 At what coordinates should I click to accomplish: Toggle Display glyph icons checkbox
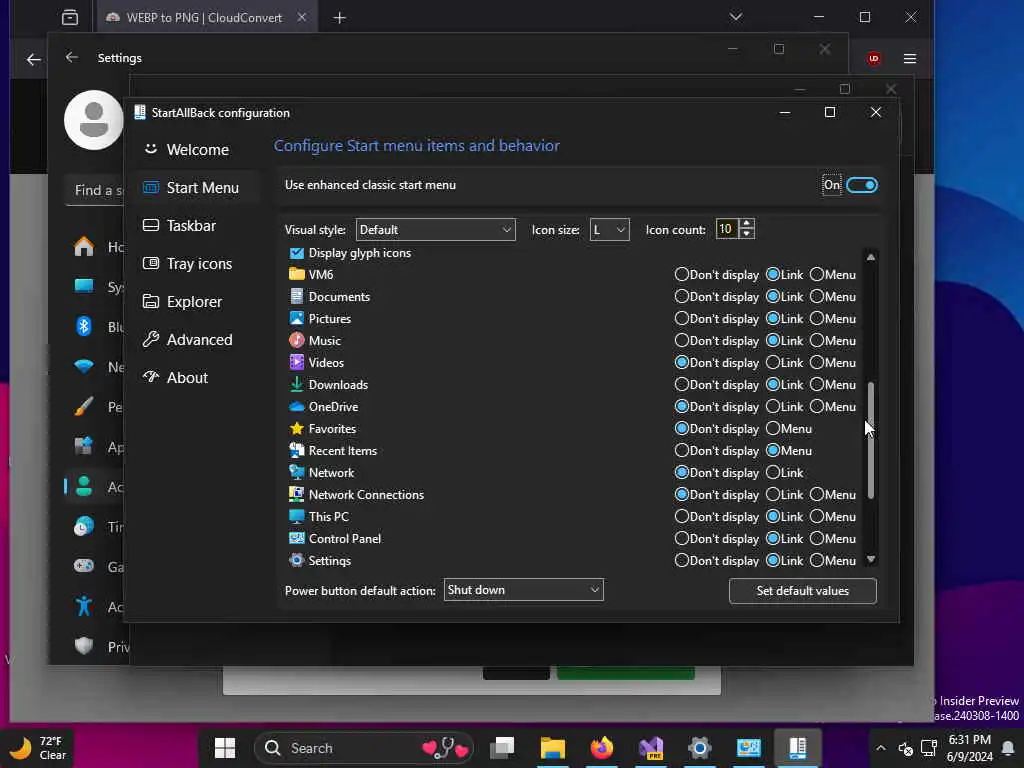click(296, 253)
